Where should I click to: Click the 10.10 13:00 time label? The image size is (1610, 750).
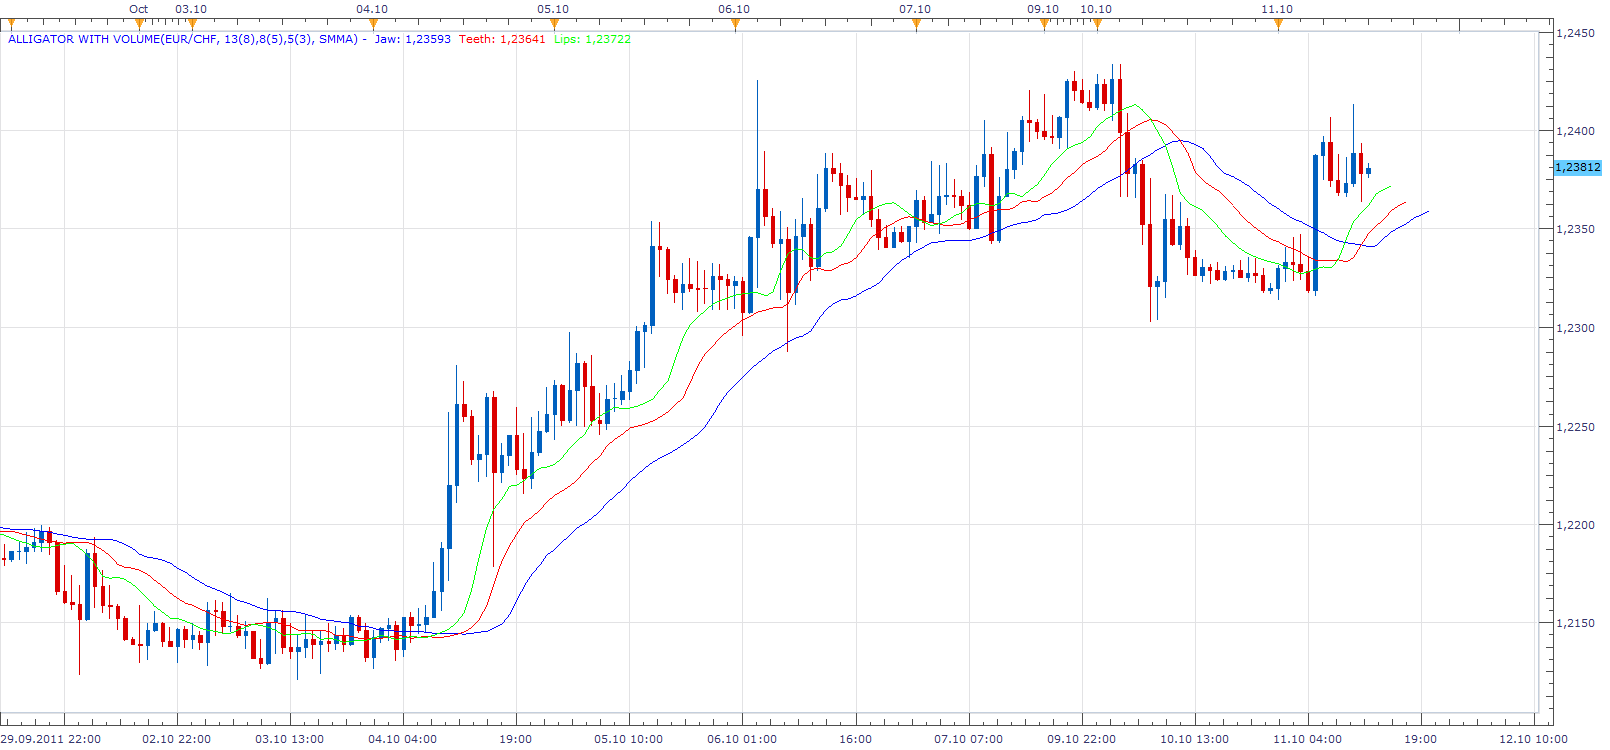click(x=1194, y=739)
